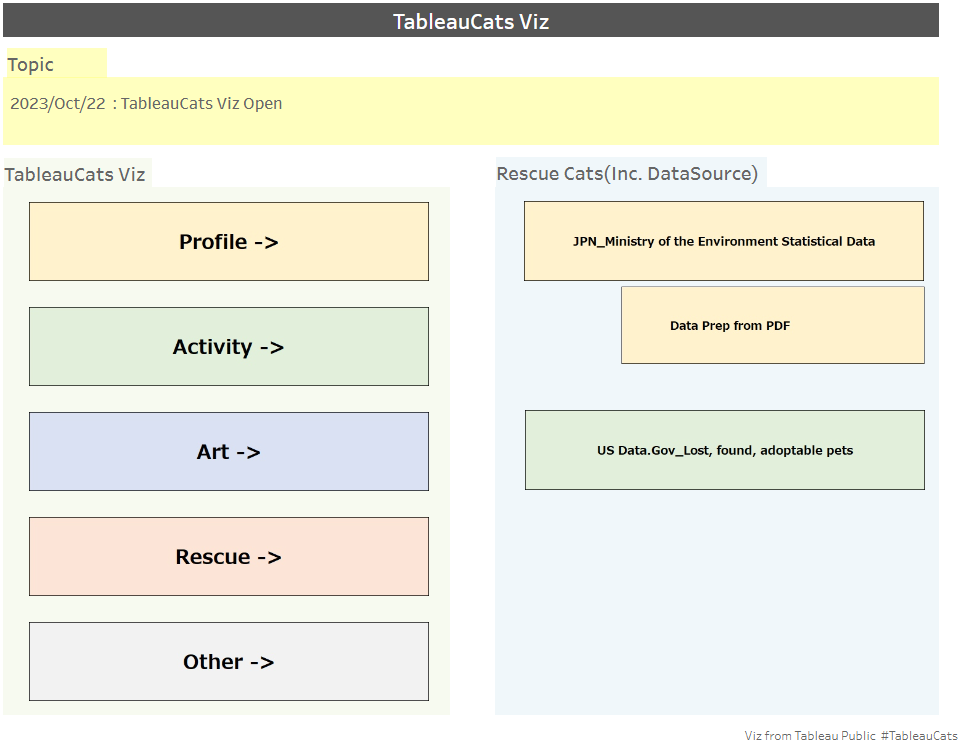The height and width of the screenshot is (748, 969).
Task: Open the Data Prep from PDF link
Action: click(772, 325)
